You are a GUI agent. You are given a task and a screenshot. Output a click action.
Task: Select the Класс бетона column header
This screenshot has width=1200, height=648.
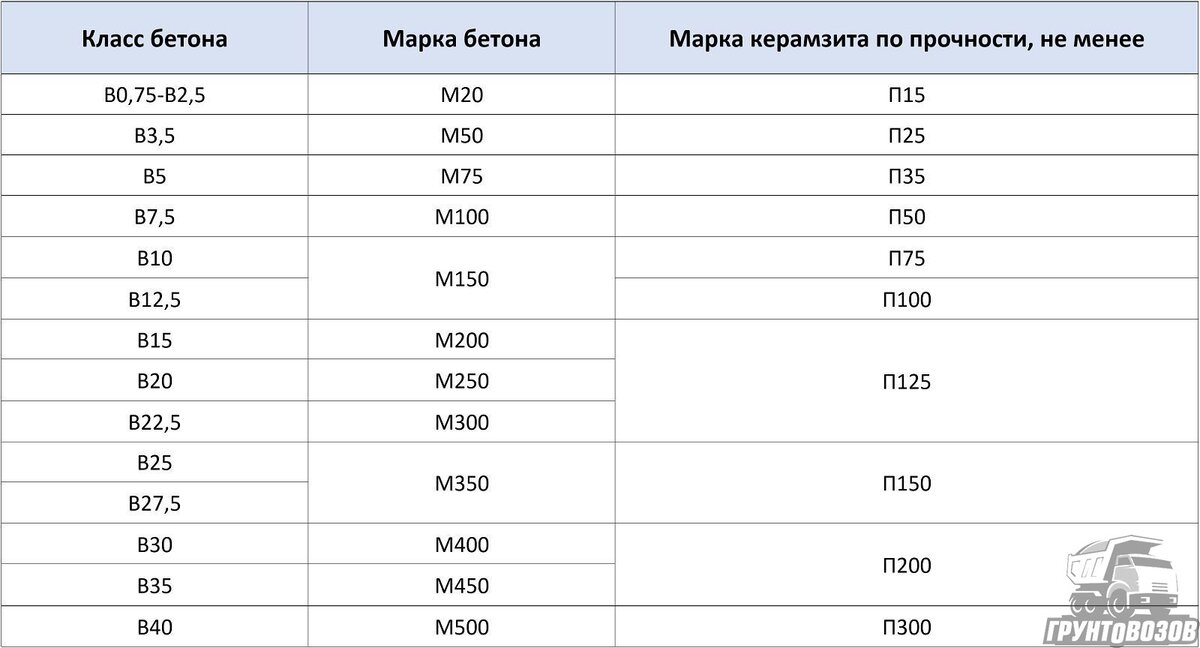[x=154, y=40]
